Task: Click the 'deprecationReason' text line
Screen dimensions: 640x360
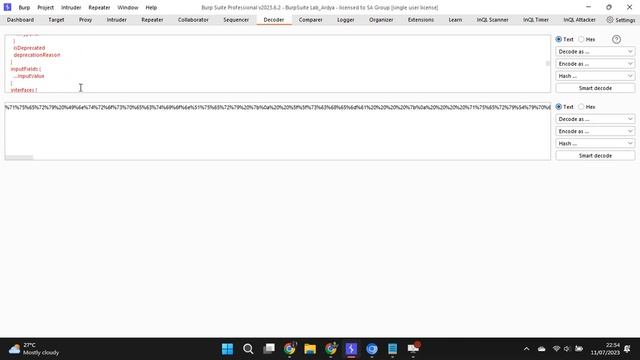Action: click(x=37, y=55)
